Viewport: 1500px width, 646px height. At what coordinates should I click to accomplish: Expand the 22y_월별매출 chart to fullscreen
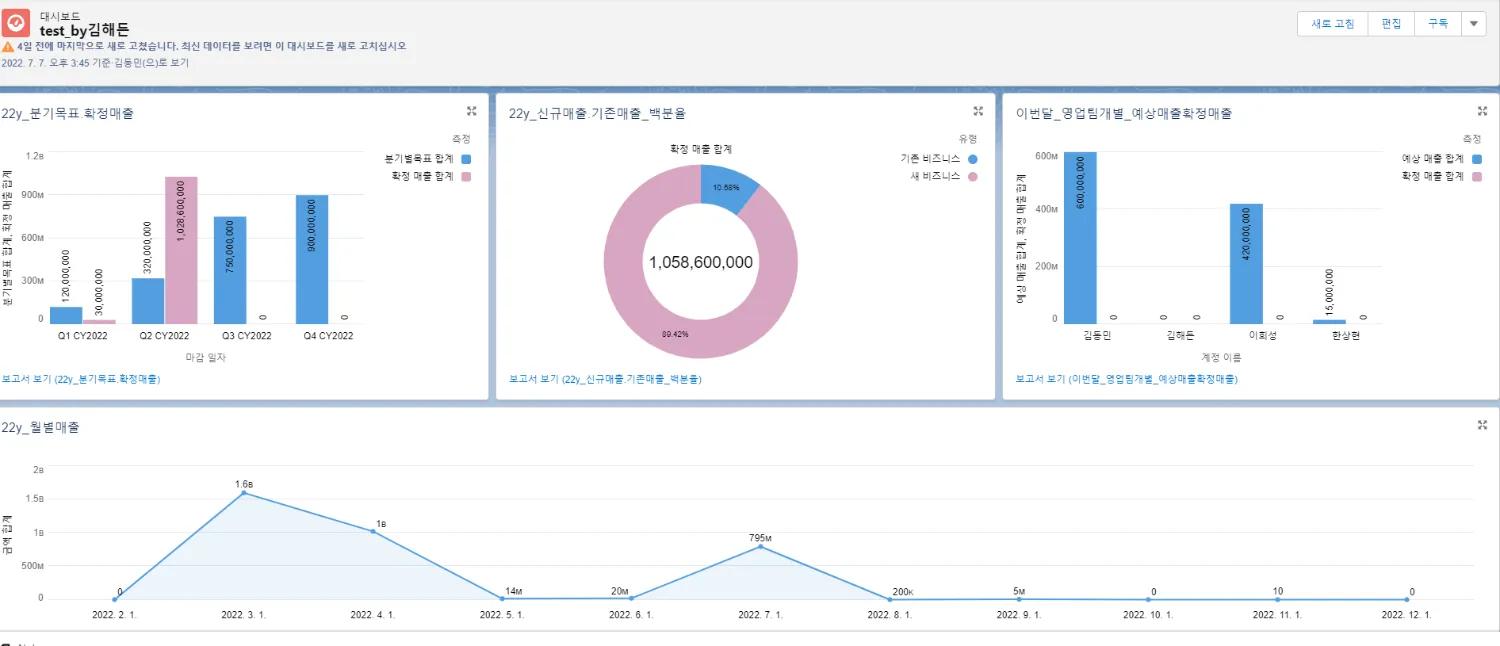coord(1481,424)
